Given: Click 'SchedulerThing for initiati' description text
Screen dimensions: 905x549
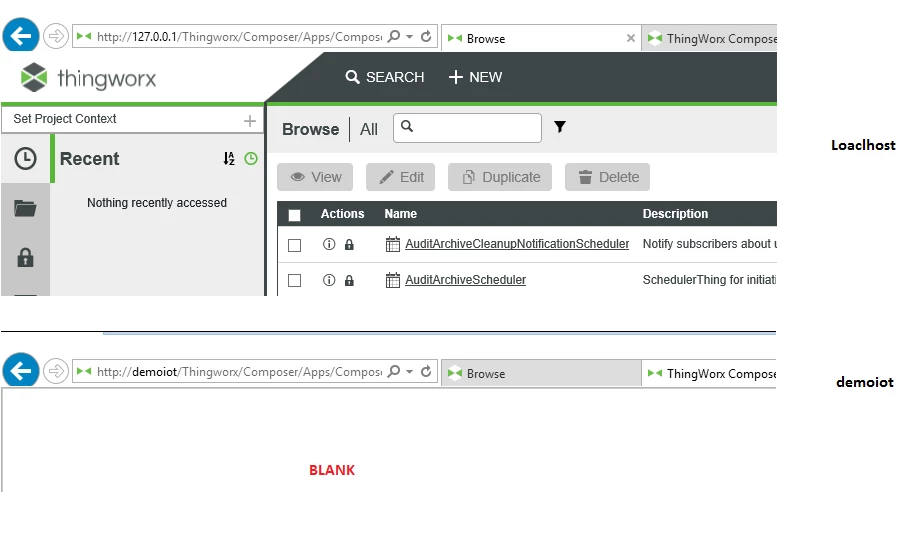Looking at the screenshot, I should (709, 279).
